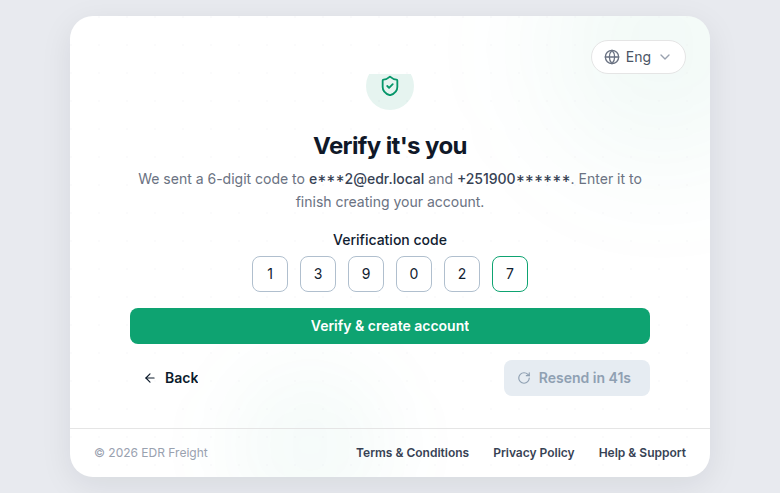Viewport: 780px width, 493px height.
Task: Click the left arrow icon beside Back
Action: tap(150, 378)
